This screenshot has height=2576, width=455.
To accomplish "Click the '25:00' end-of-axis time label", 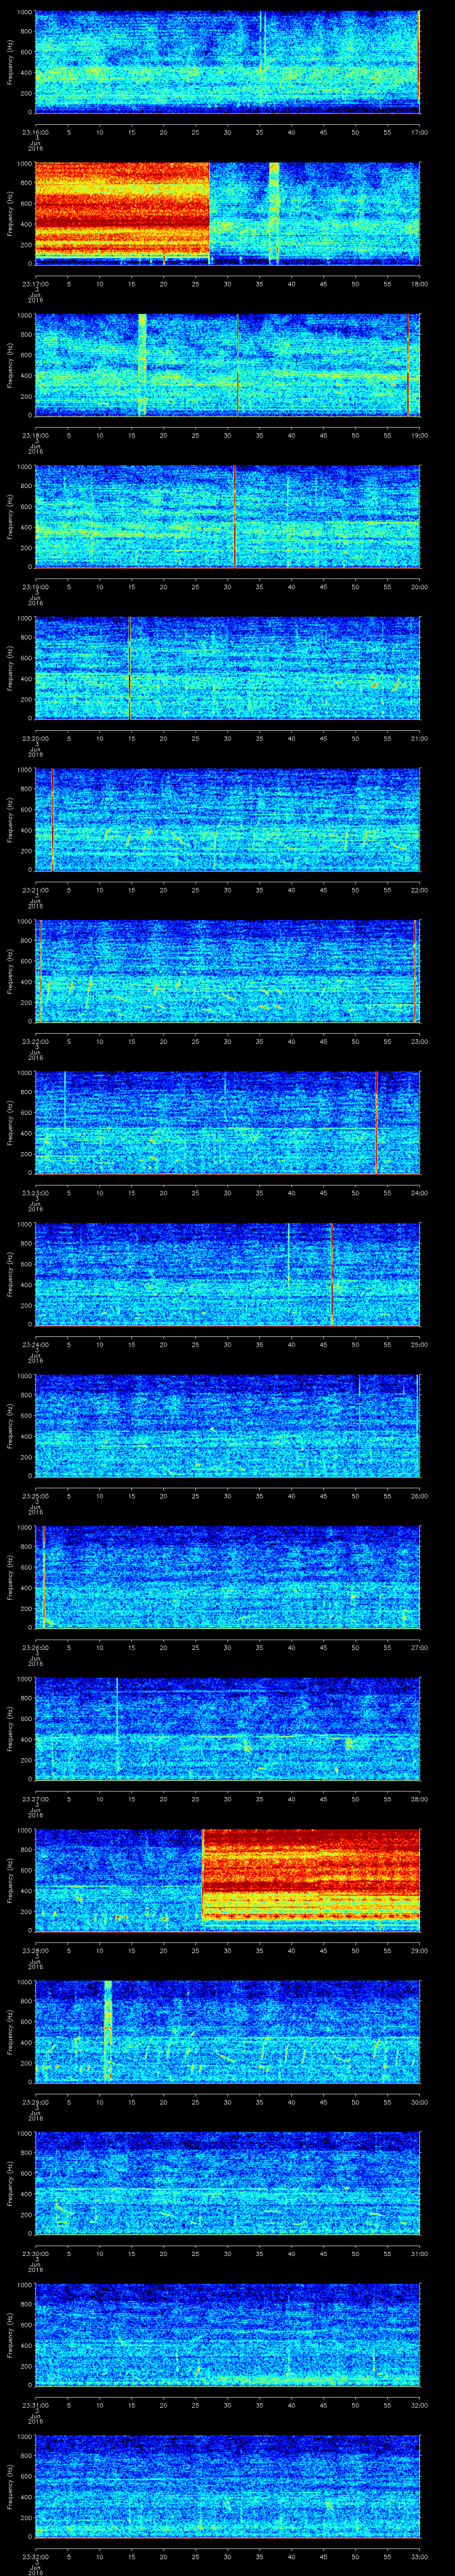I will [420, 1345].
